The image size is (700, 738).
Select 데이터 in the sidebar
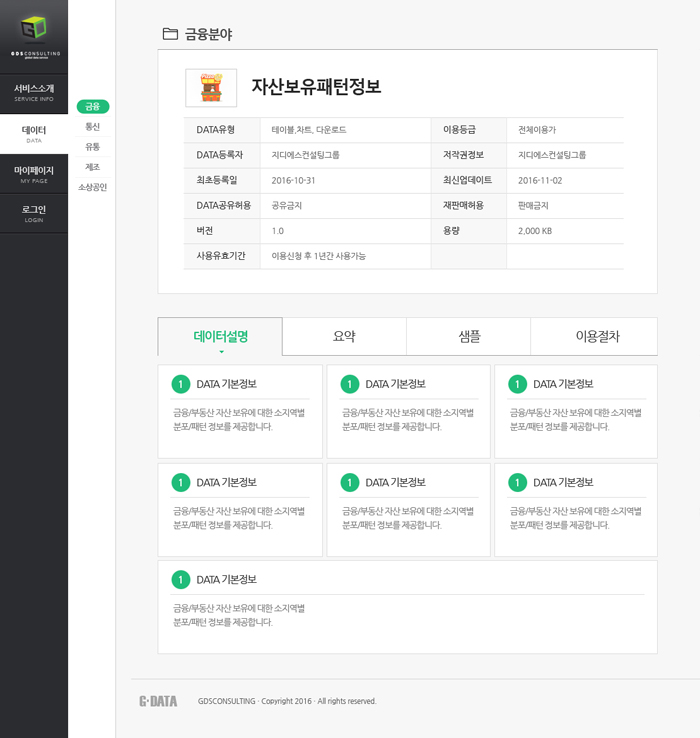click(34, 133)
